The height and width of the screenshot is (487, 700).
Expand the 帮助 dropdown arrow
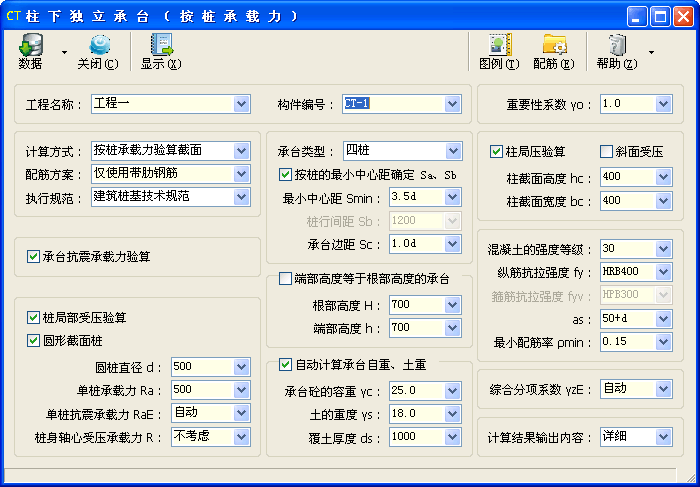point(651,52)
